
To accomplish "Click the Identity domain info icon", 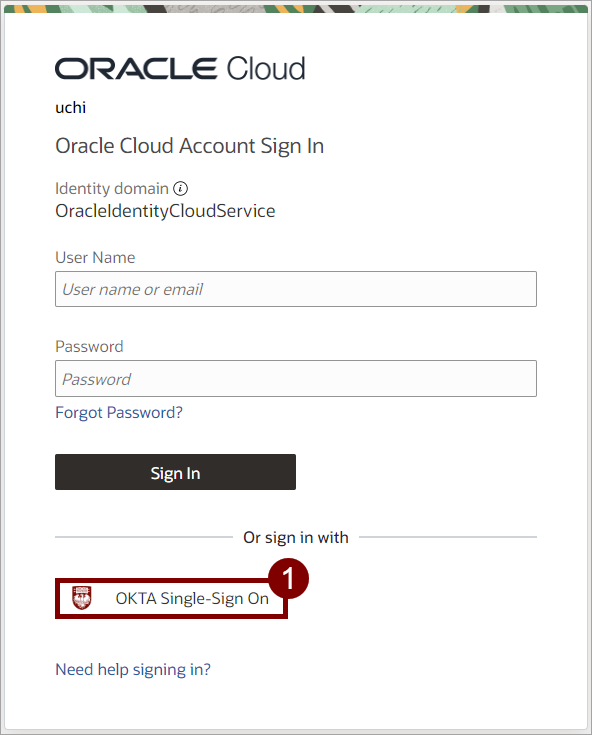I will tap(180, 188).
